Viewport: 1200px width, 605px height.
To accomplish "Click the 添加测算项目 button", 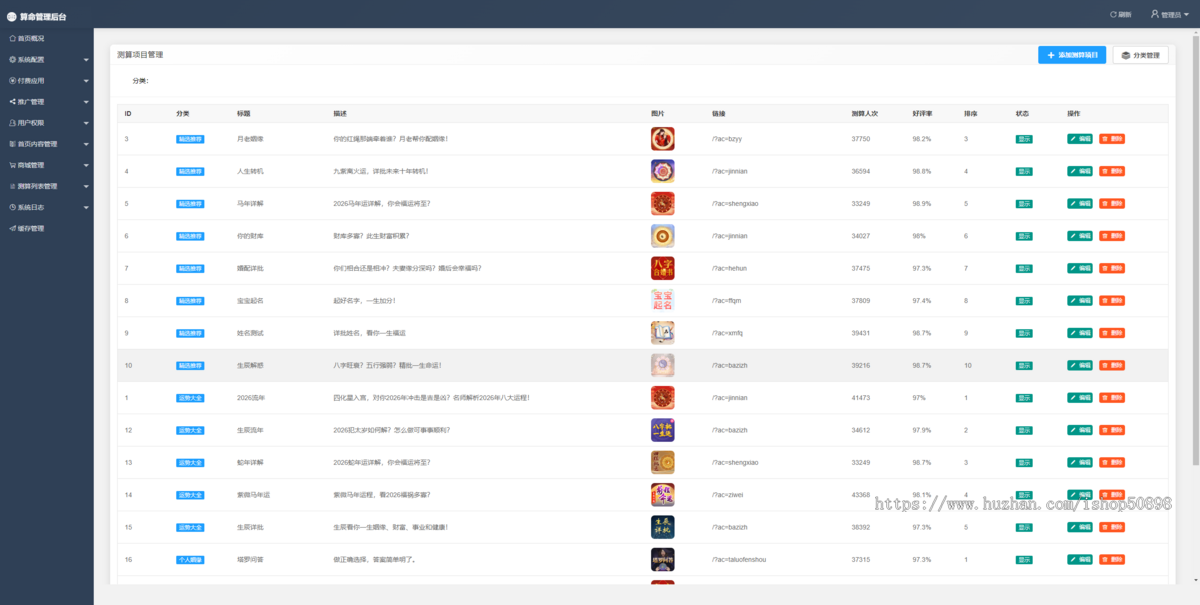I will pos(1072,55).
